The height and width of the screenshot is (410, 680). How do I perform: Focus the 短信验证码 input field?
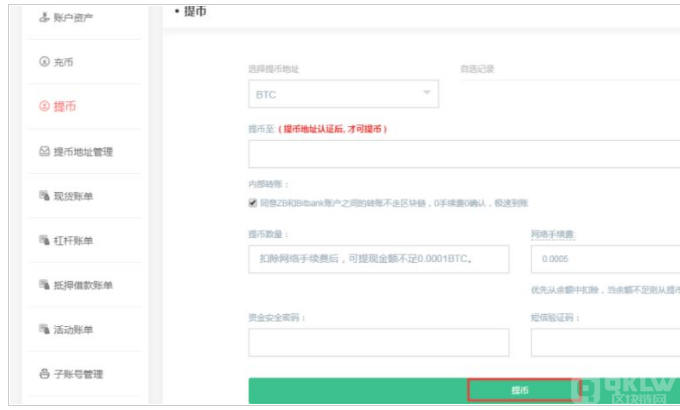click(605, 342)
